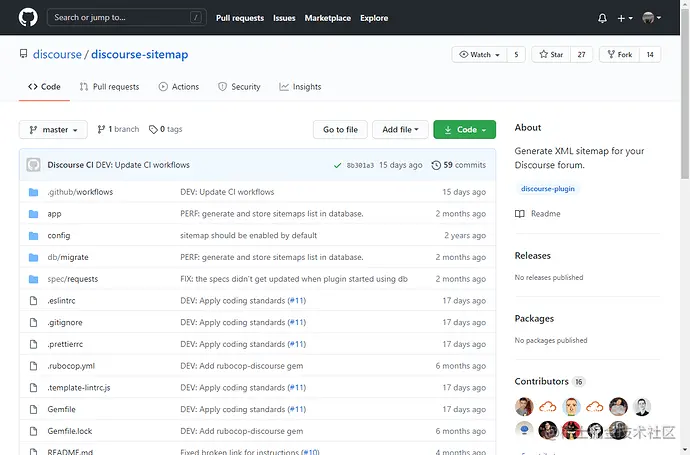
Task: Open Marketplace in top navigation
Action: [x=328, y=18]
